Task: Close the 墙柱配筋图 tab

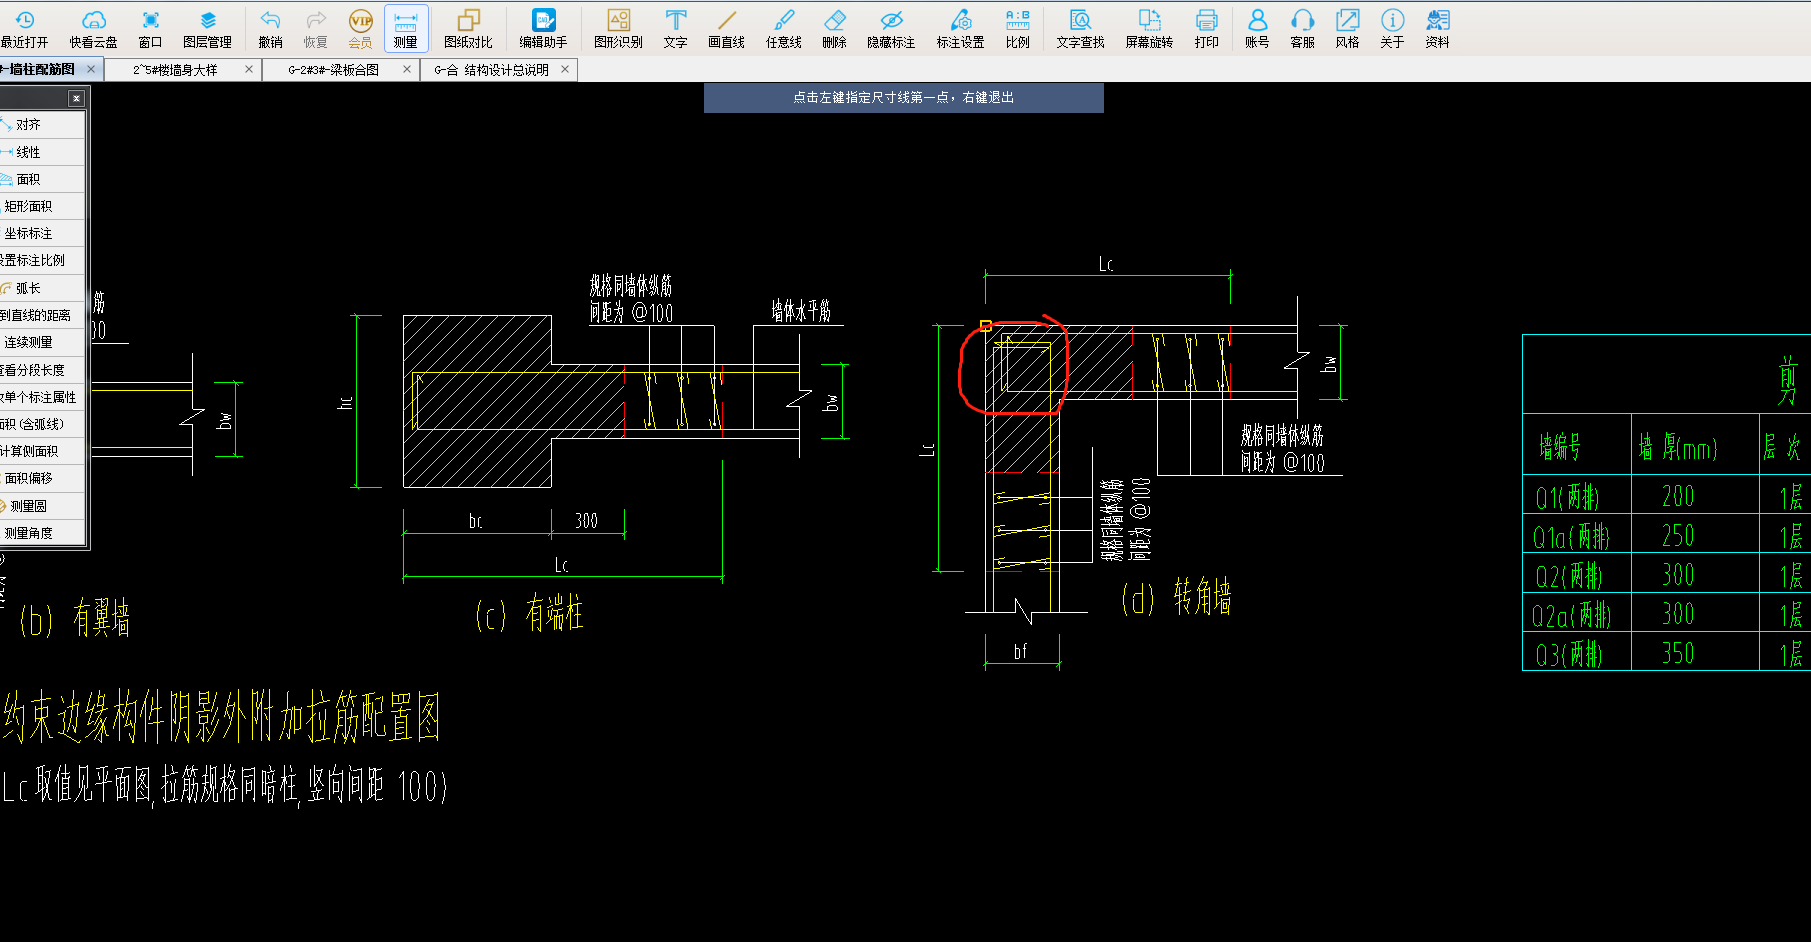Action: 91,69
